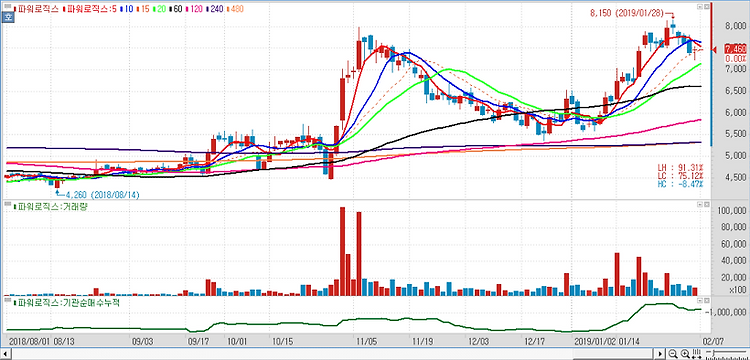Screen dimensions: 750x360
Task: Open the 거래량 pane dropdown button
Action: [x=700, y=205]
